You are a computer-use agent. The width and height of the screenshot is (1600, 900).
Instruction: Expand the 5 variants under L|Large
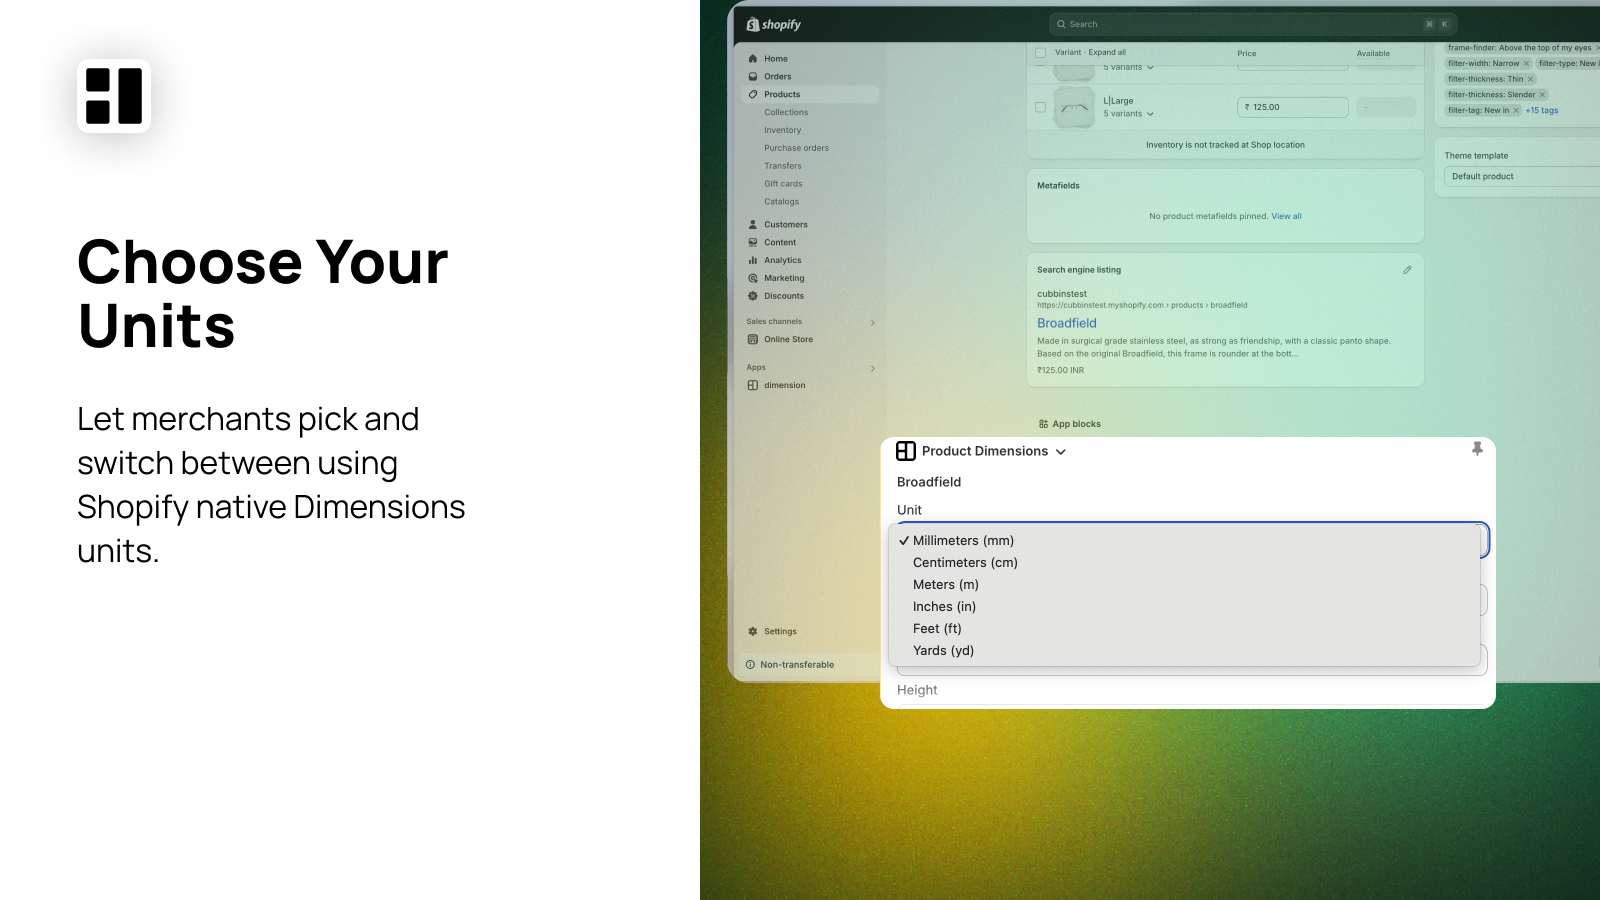1129,114
